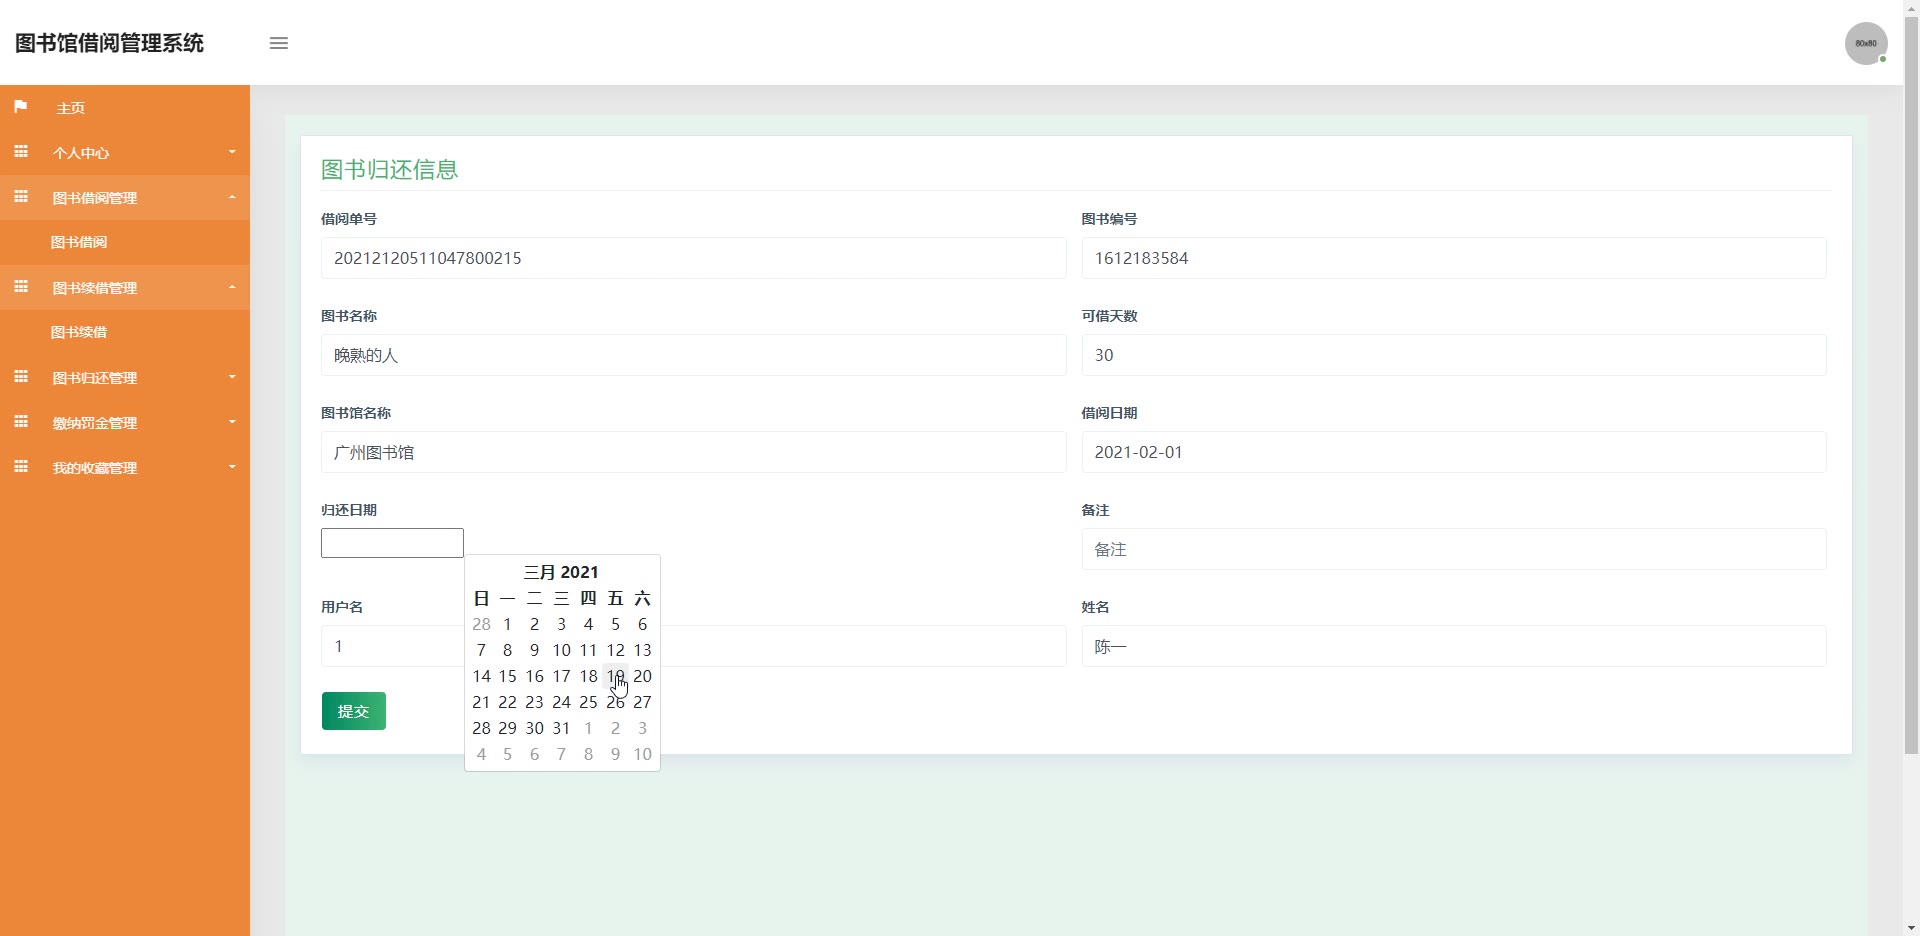Image resolution: width=1920 pixels, height=936 pixels.
Task: Open 图书借阅 submenu item
Action: pos(125,242)
